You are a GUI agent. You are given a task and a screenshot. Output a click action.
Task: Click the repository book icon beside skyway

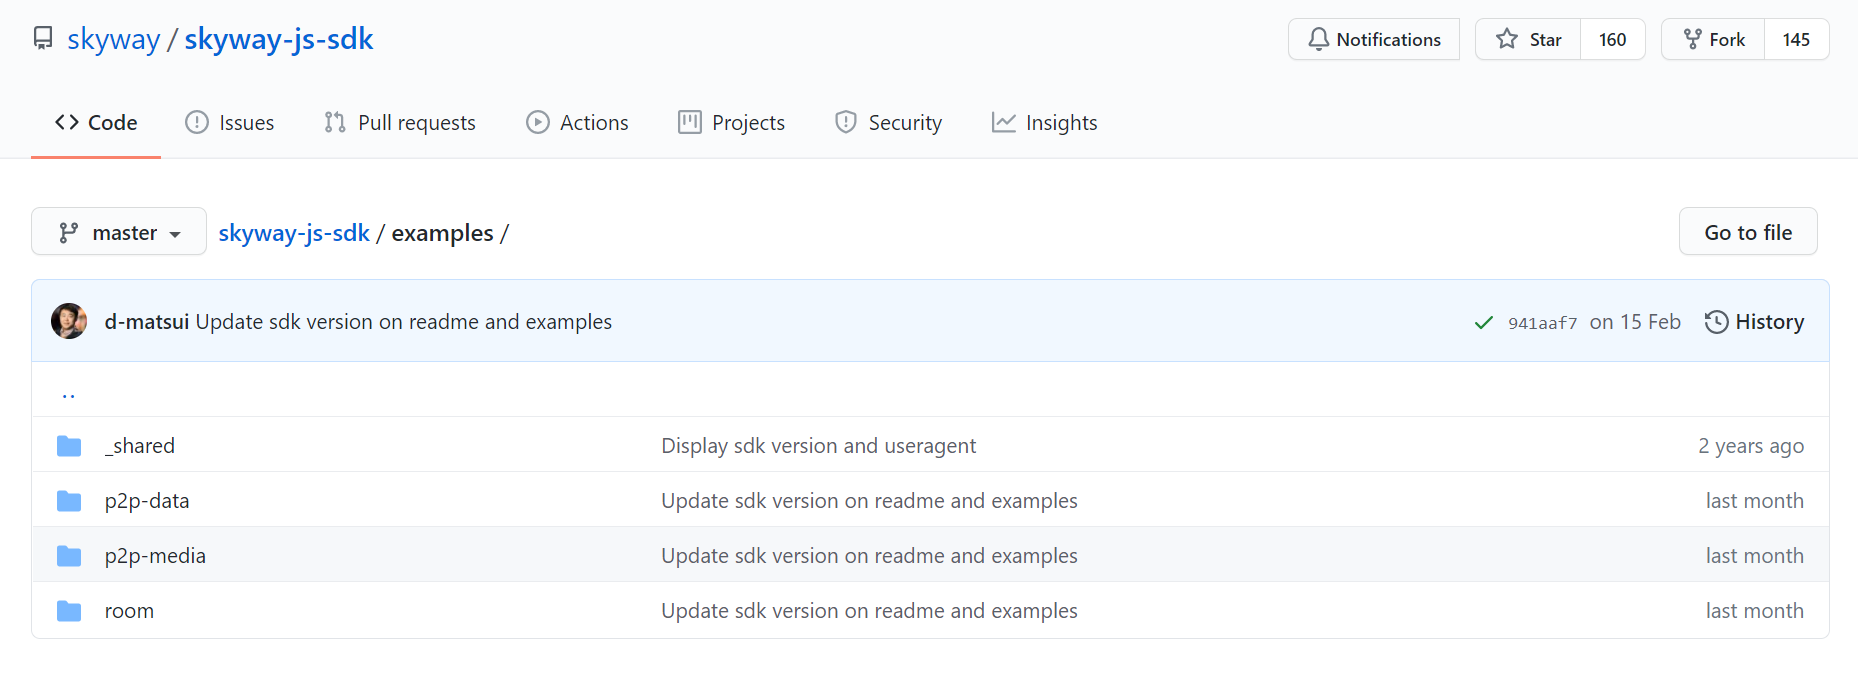coord(43,39)
